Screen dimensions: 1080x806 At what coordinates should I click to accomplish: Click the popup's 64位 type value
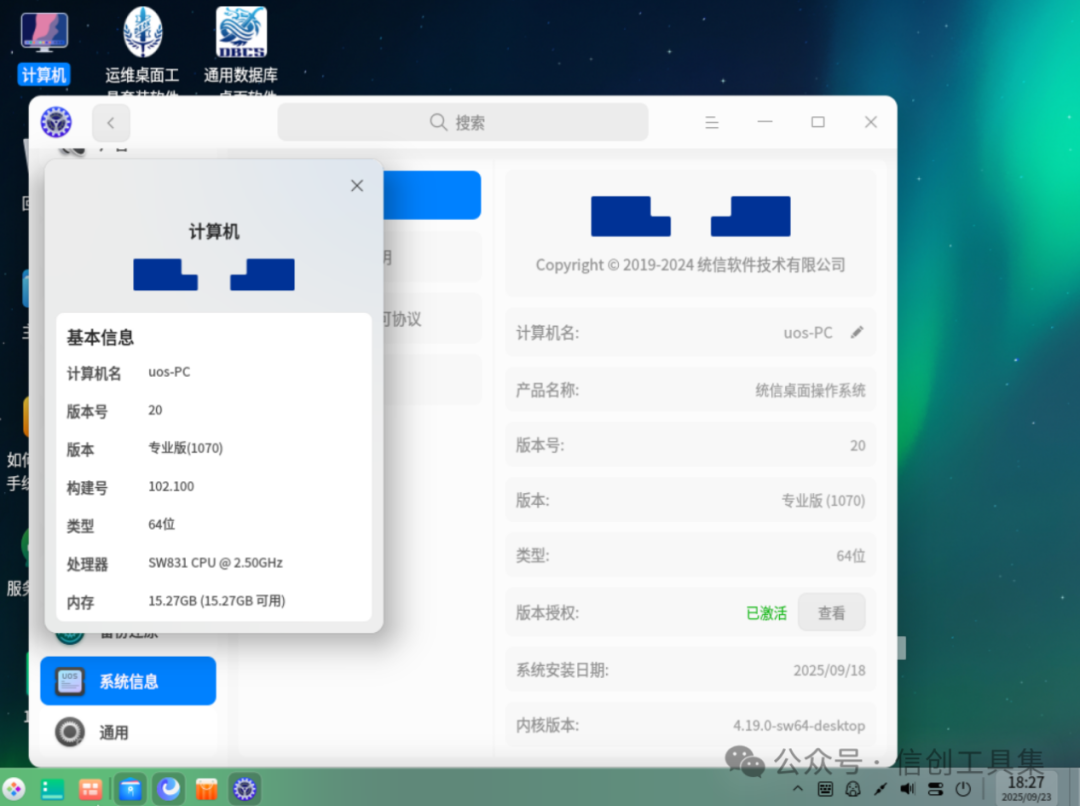tap(161, 525)
